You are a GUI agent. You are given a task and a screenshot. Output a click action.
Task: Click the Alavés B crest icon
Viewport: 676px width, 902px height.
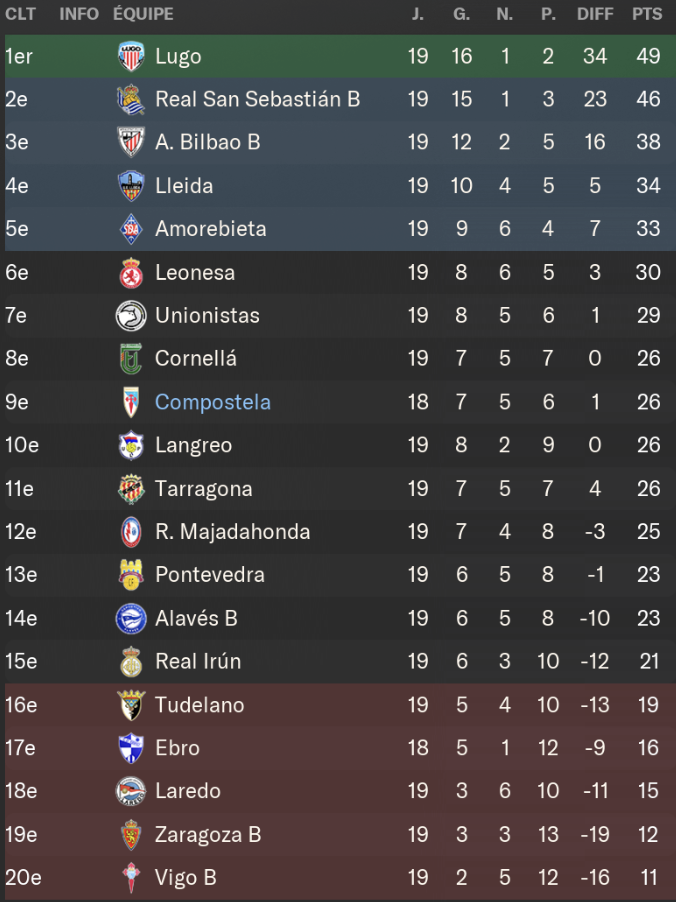click(x=131, y=619)
